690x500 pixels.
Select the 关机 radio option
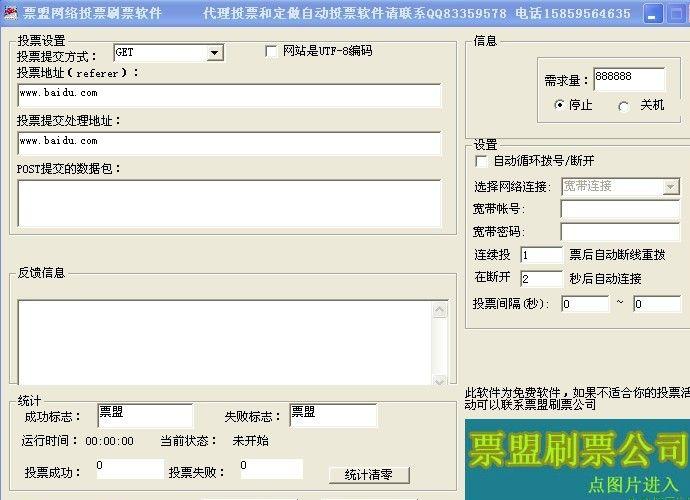click(x=624, y=105)
